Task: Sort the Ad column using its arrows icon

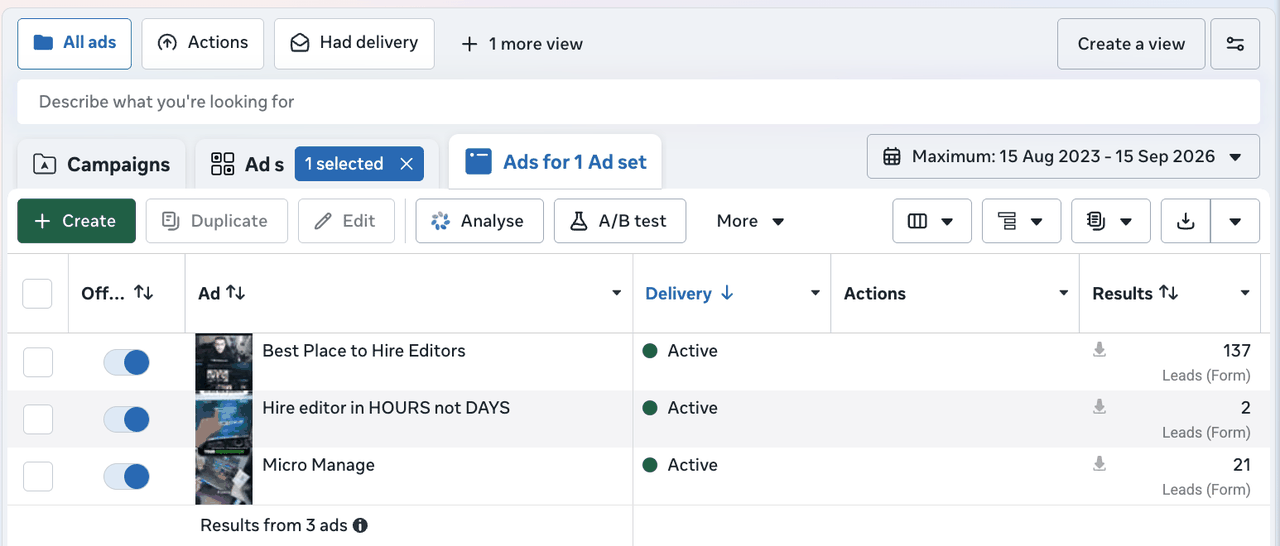Action: click(x=235, y=293)
